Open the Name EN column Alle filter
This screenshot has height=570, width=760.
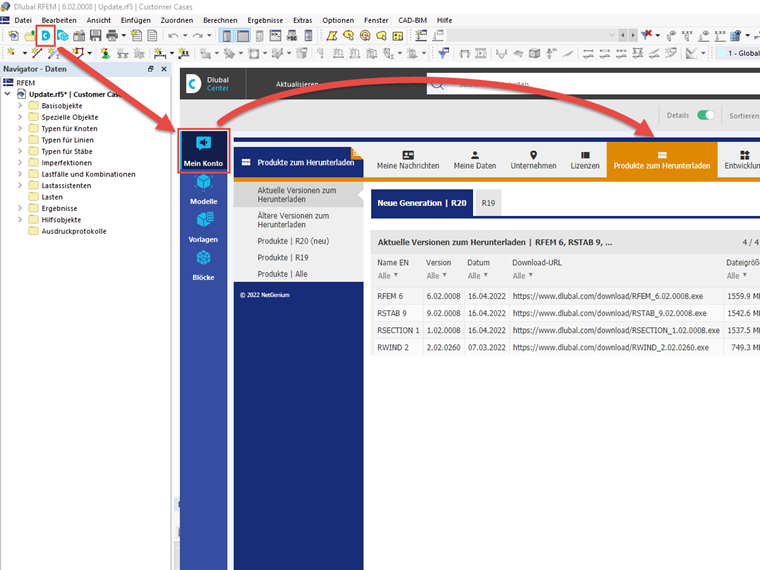pyautogui.click(x=388, y=276)
